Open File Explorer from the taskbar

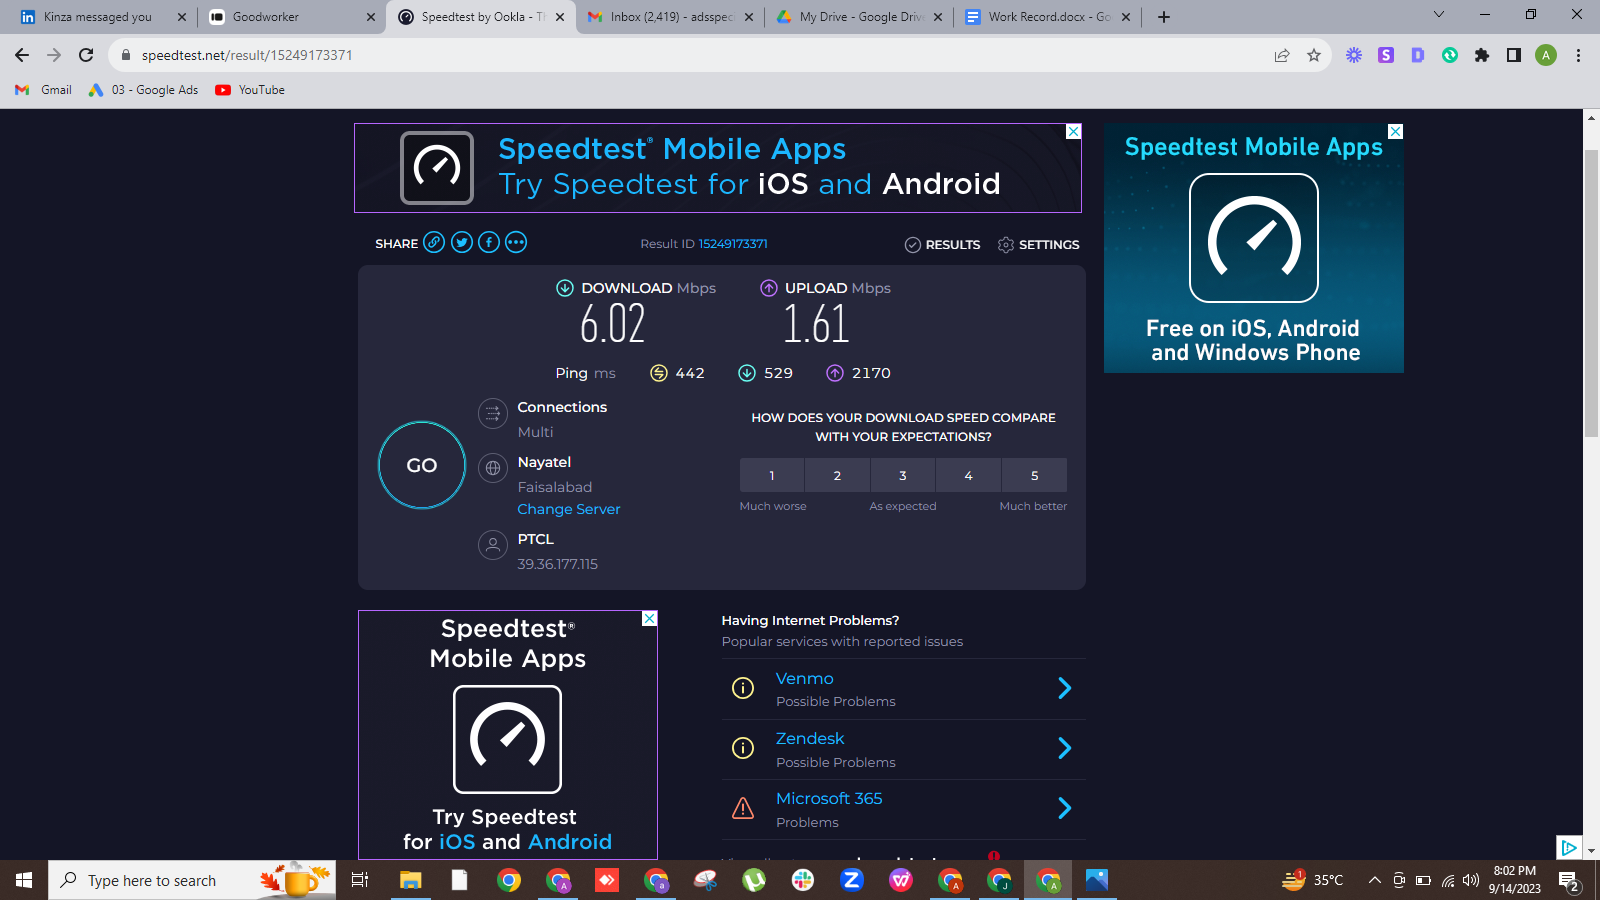(x=410, y=880)
